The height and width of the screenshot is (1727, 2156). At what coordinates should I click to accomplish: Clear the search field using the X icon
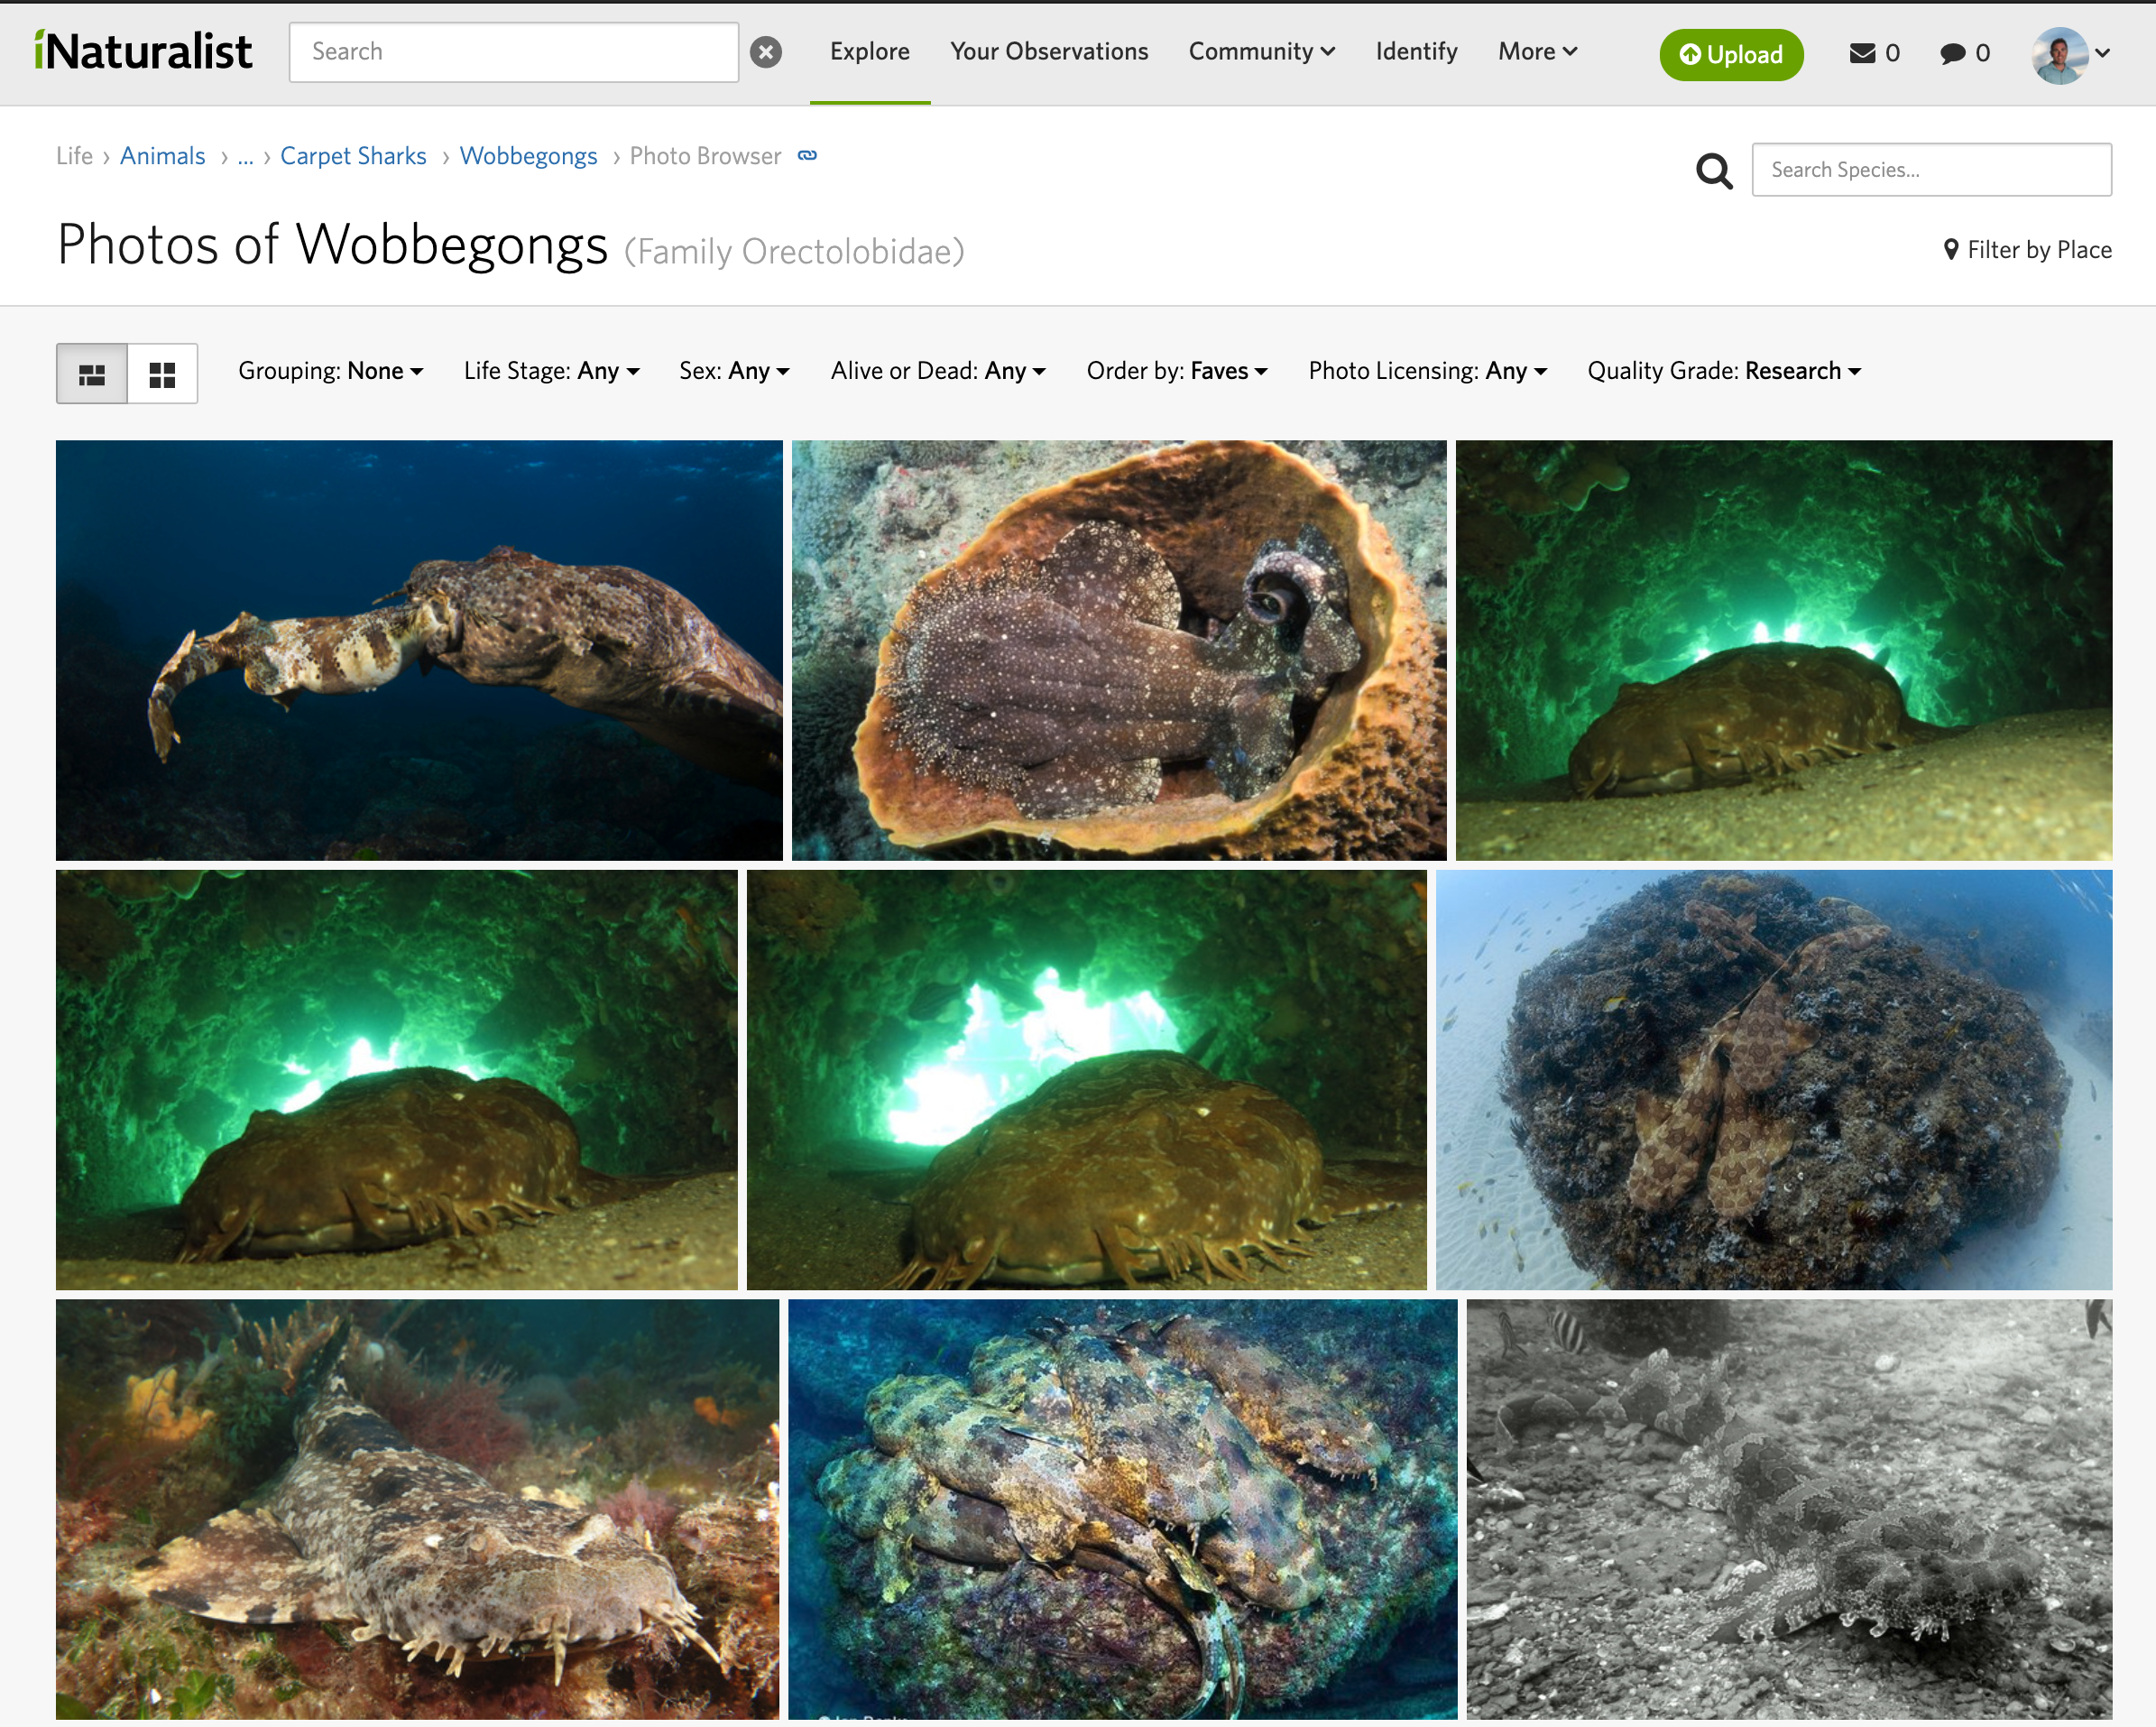[767, 51]
